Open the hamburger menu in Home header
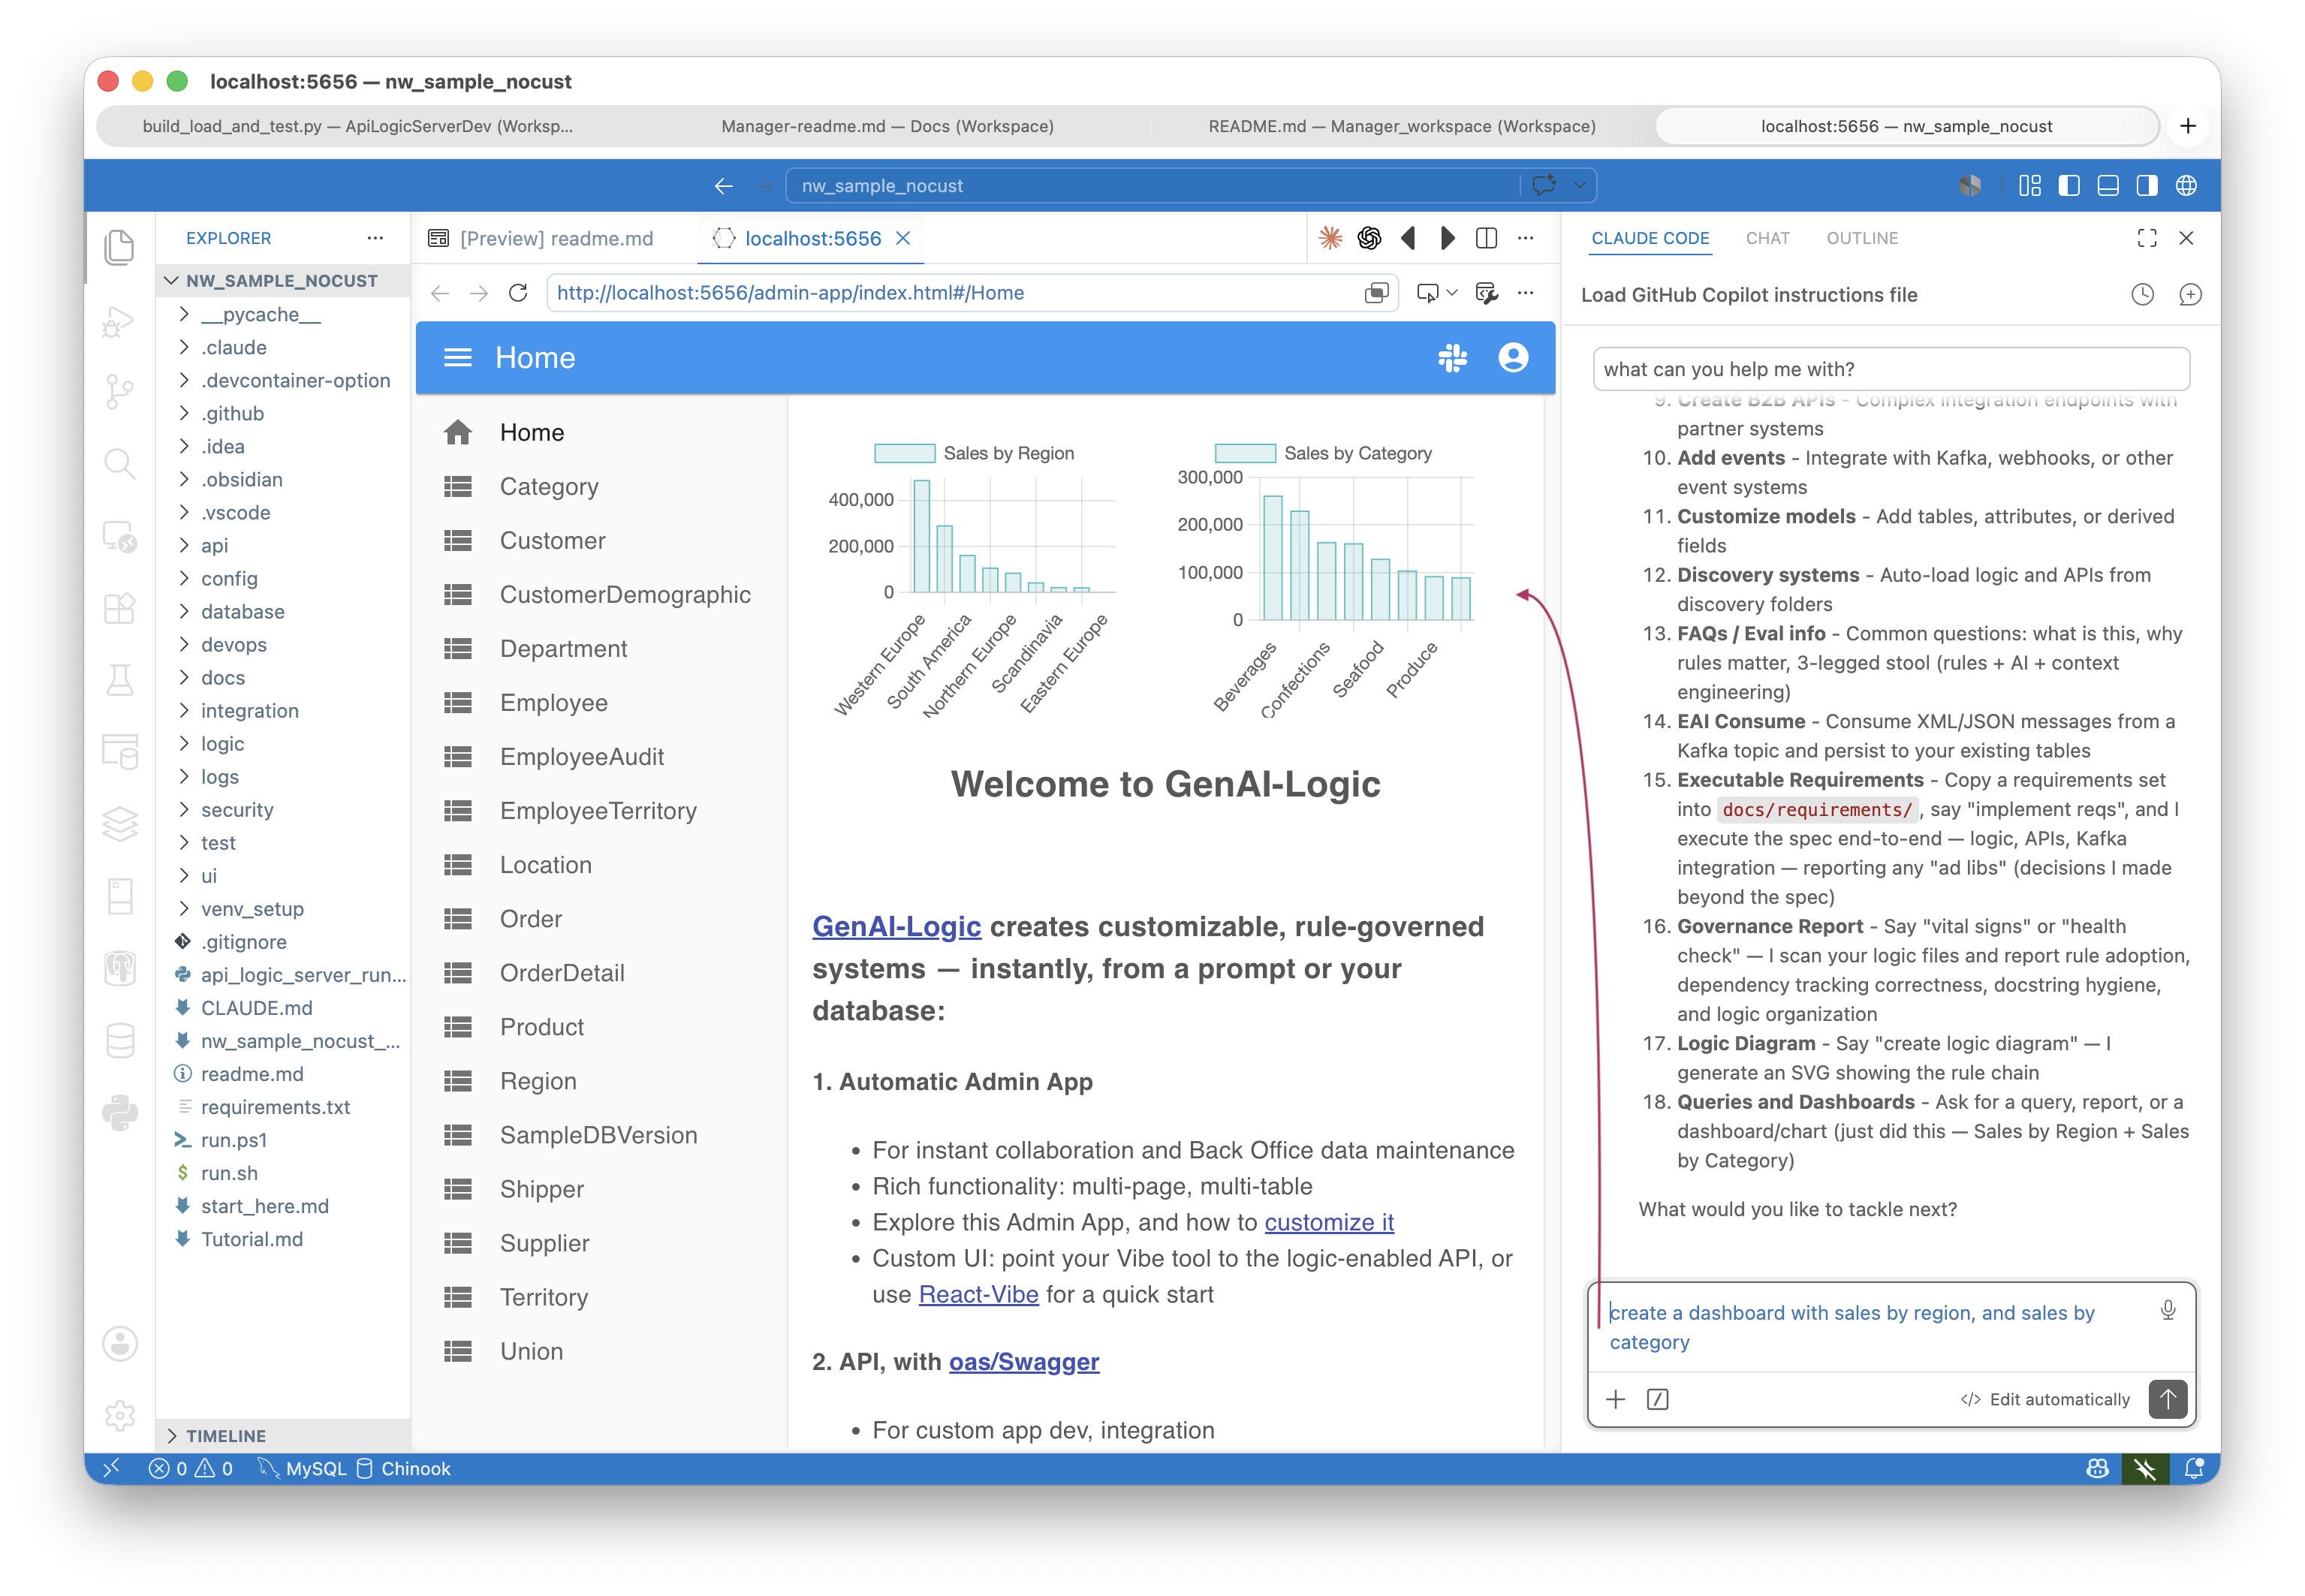 pyautogui.click(x=457, y=358)
